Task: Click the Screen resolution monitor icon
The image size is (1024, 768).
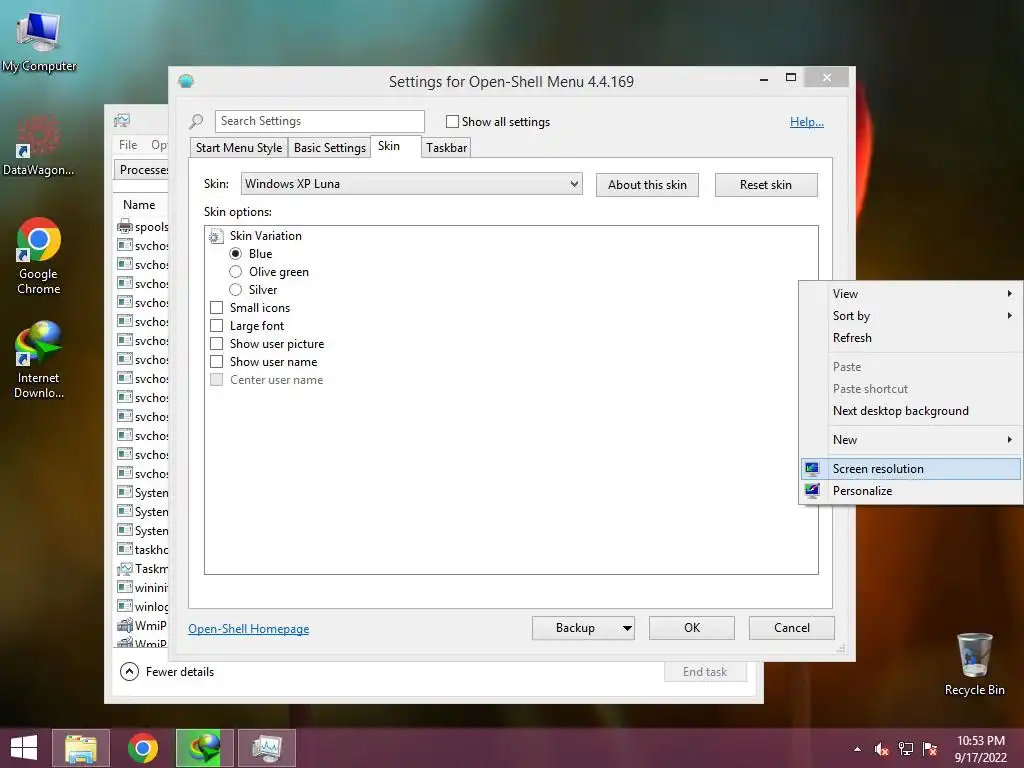Action: coord(812,469)
